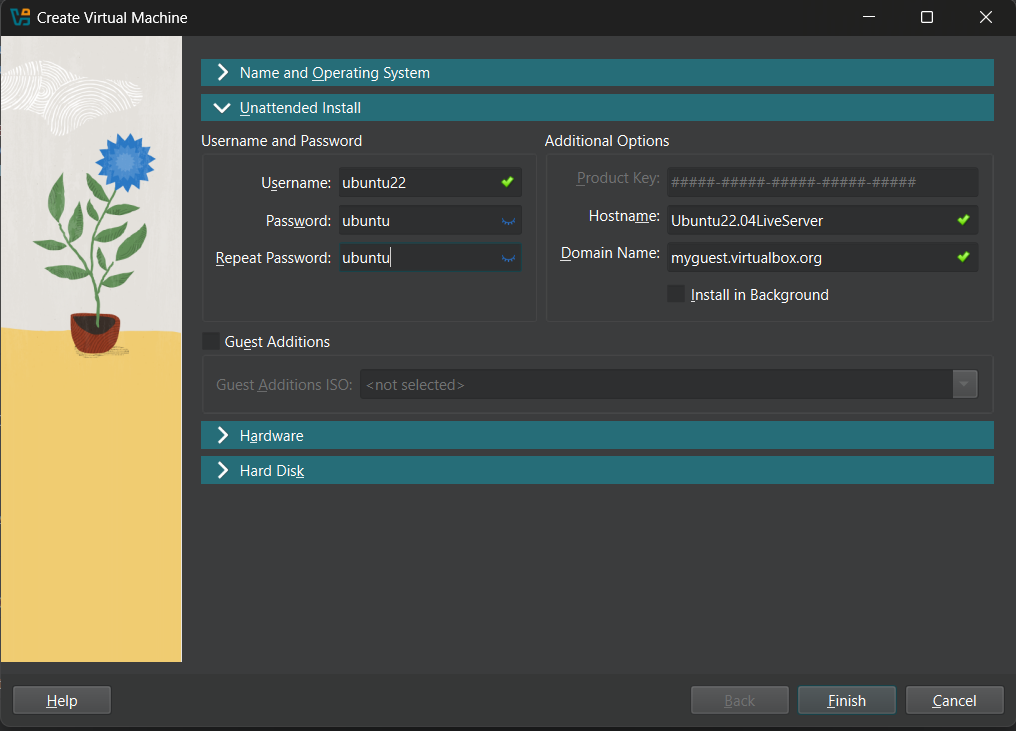1016x731 pixels.
Task: Click the VirtualBox logo in title bar
Action: [19, 17]
